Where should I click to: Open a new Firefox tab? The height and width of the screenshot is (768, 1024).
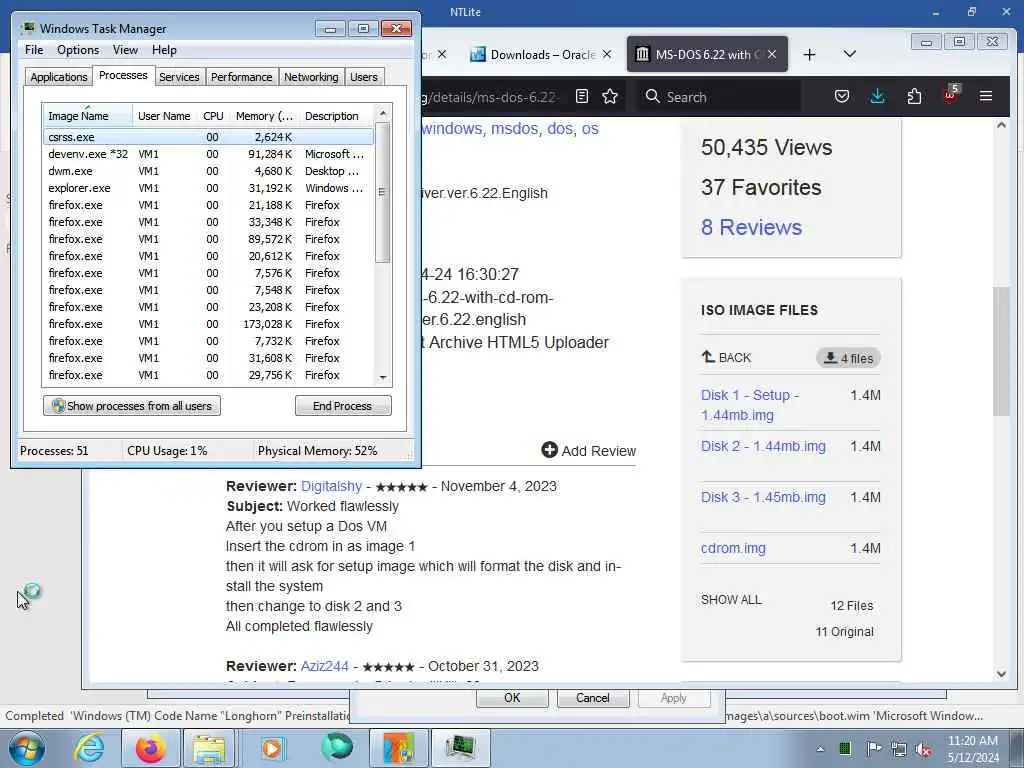[x=809, y=55]
